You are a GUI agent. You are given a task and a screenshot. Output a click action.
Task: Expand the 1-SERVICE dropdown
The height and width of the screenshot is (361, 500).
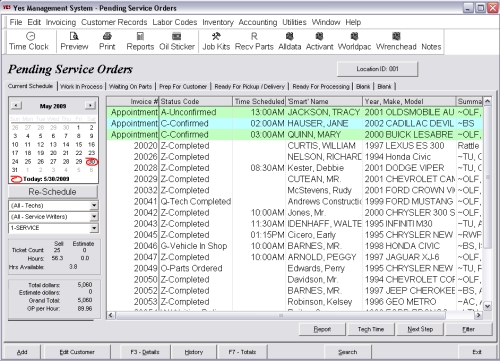coord(94,228)
